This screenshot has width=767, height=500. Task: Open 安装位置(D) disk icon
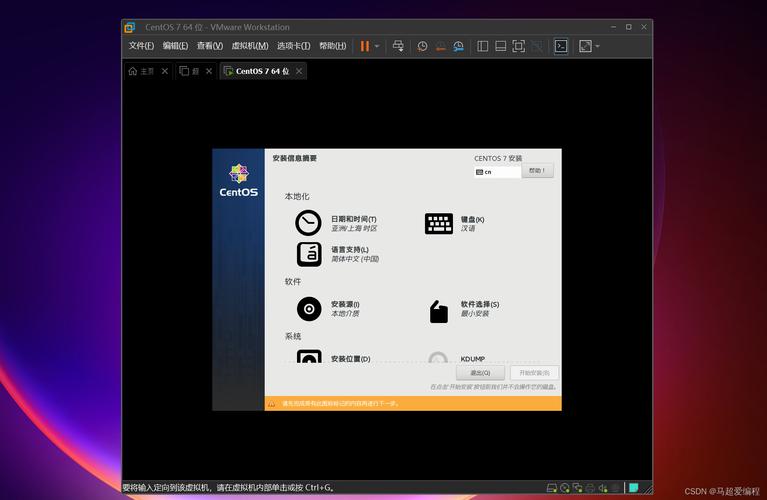pos(309,356)
